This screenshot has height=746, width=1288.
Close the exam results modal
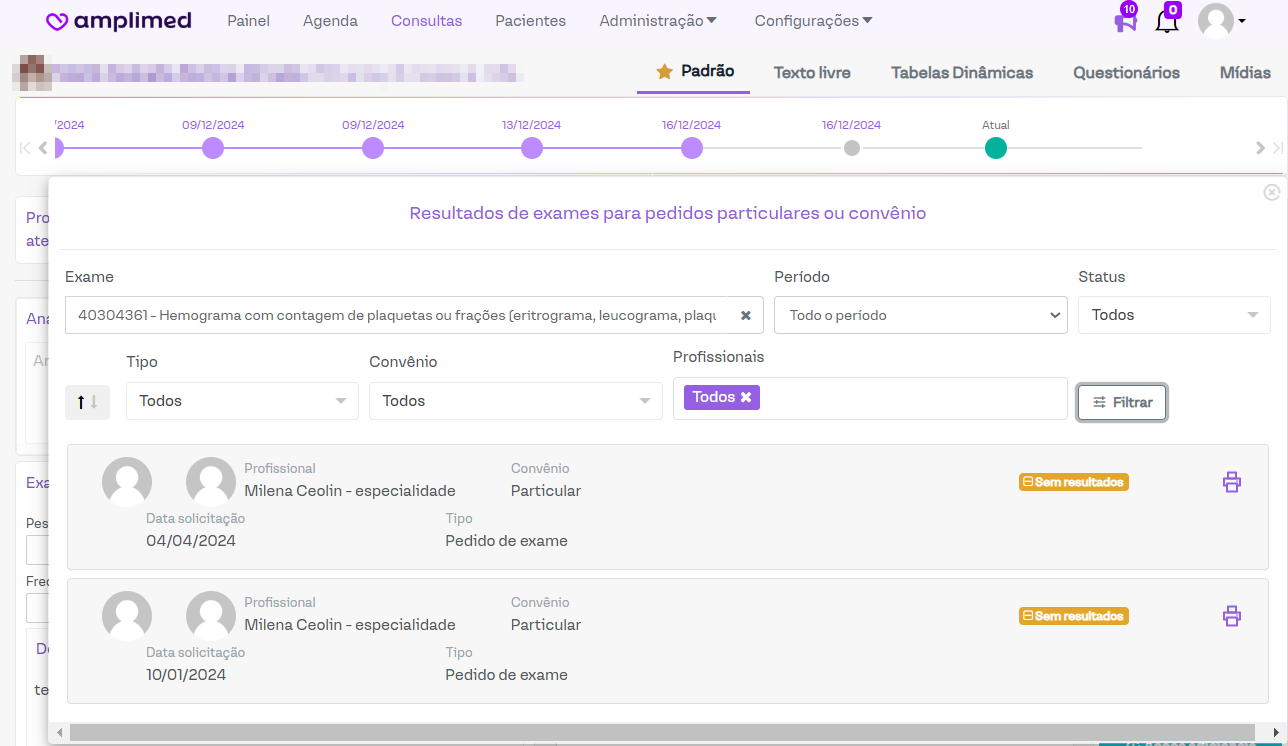point(1271,192)
